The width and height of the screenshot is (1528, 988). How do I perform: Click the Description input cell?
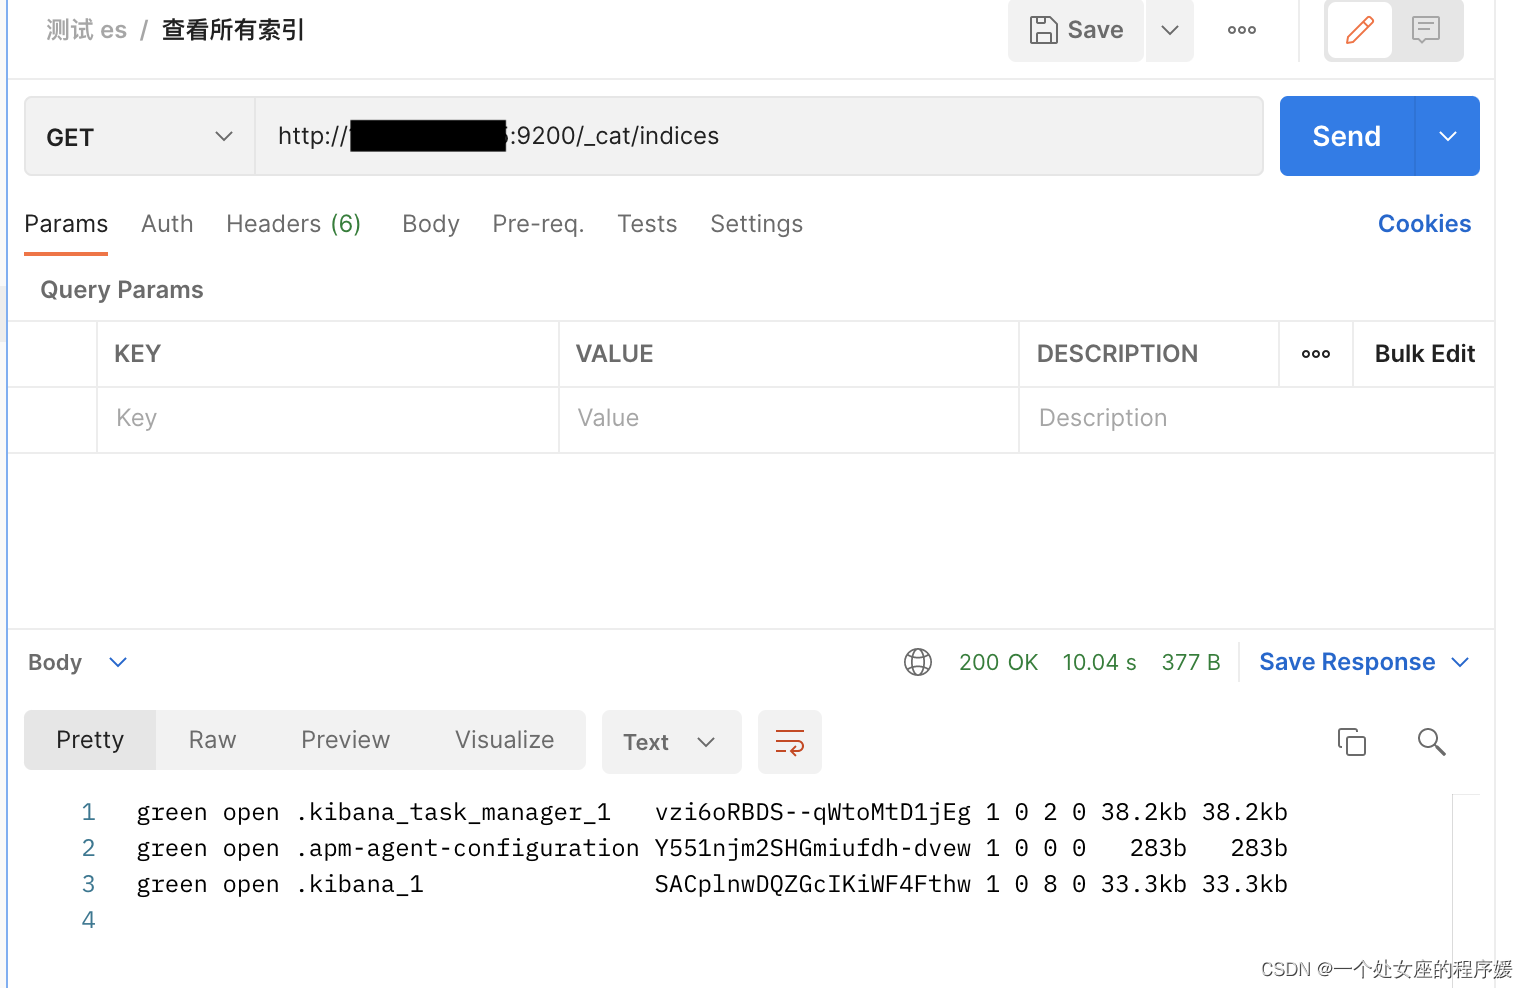pos(1257,418)
